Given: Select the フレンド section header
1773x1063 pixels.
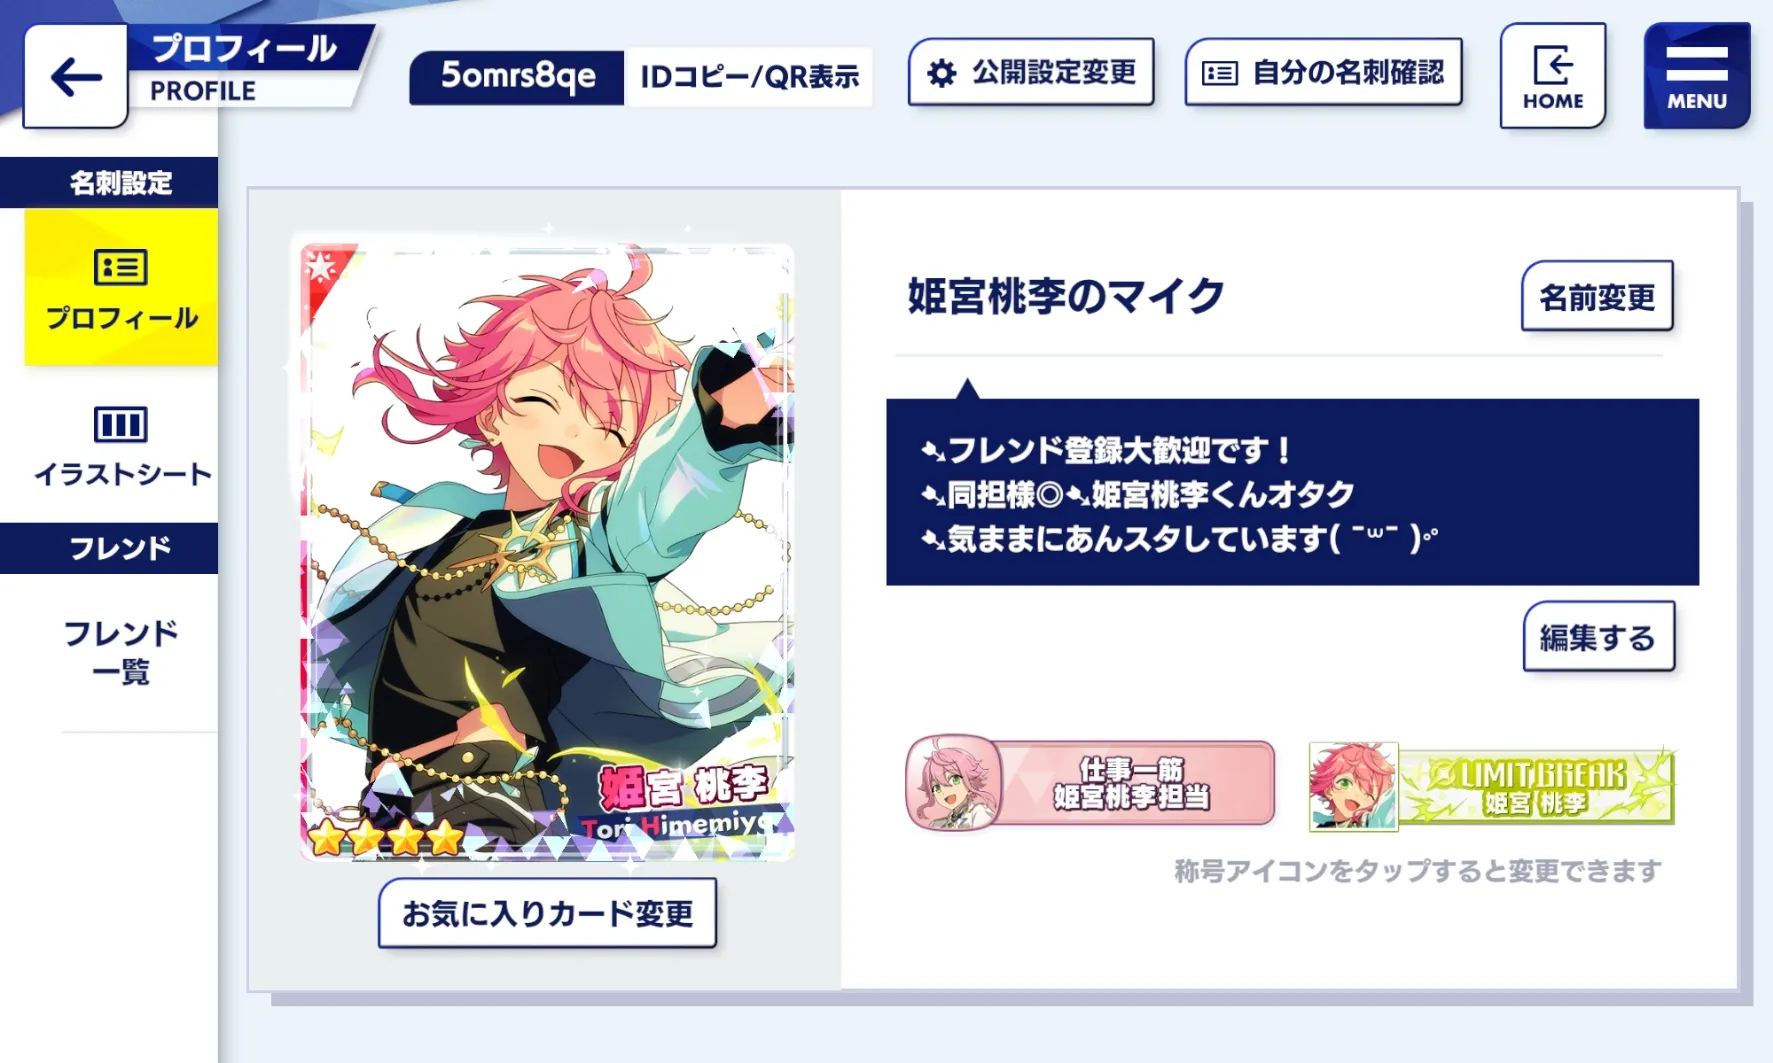Looking at the screenshot, I should pos(109,548).
